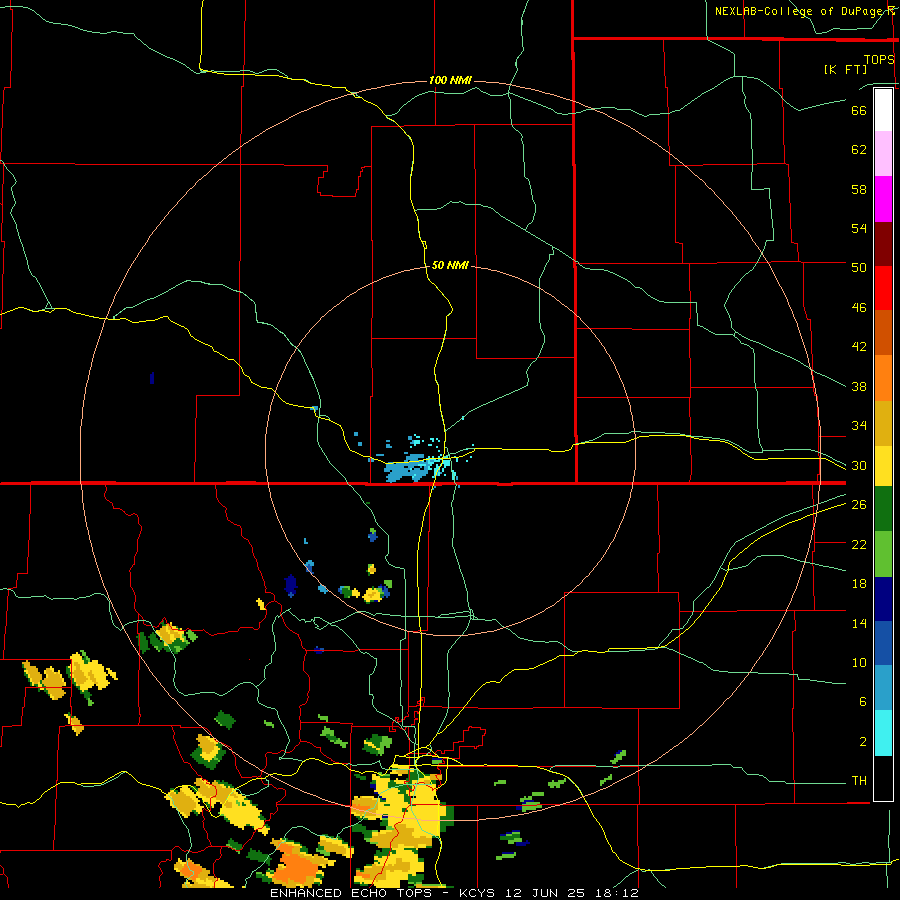Click the 62 scale label
900x900 pixels.
[859, 149]
